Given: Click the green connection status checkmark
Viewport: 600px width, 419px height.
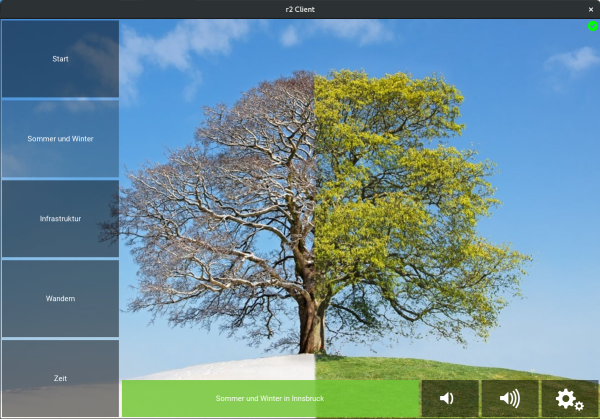Looking at the screenshot, I should tap(593, 26).
